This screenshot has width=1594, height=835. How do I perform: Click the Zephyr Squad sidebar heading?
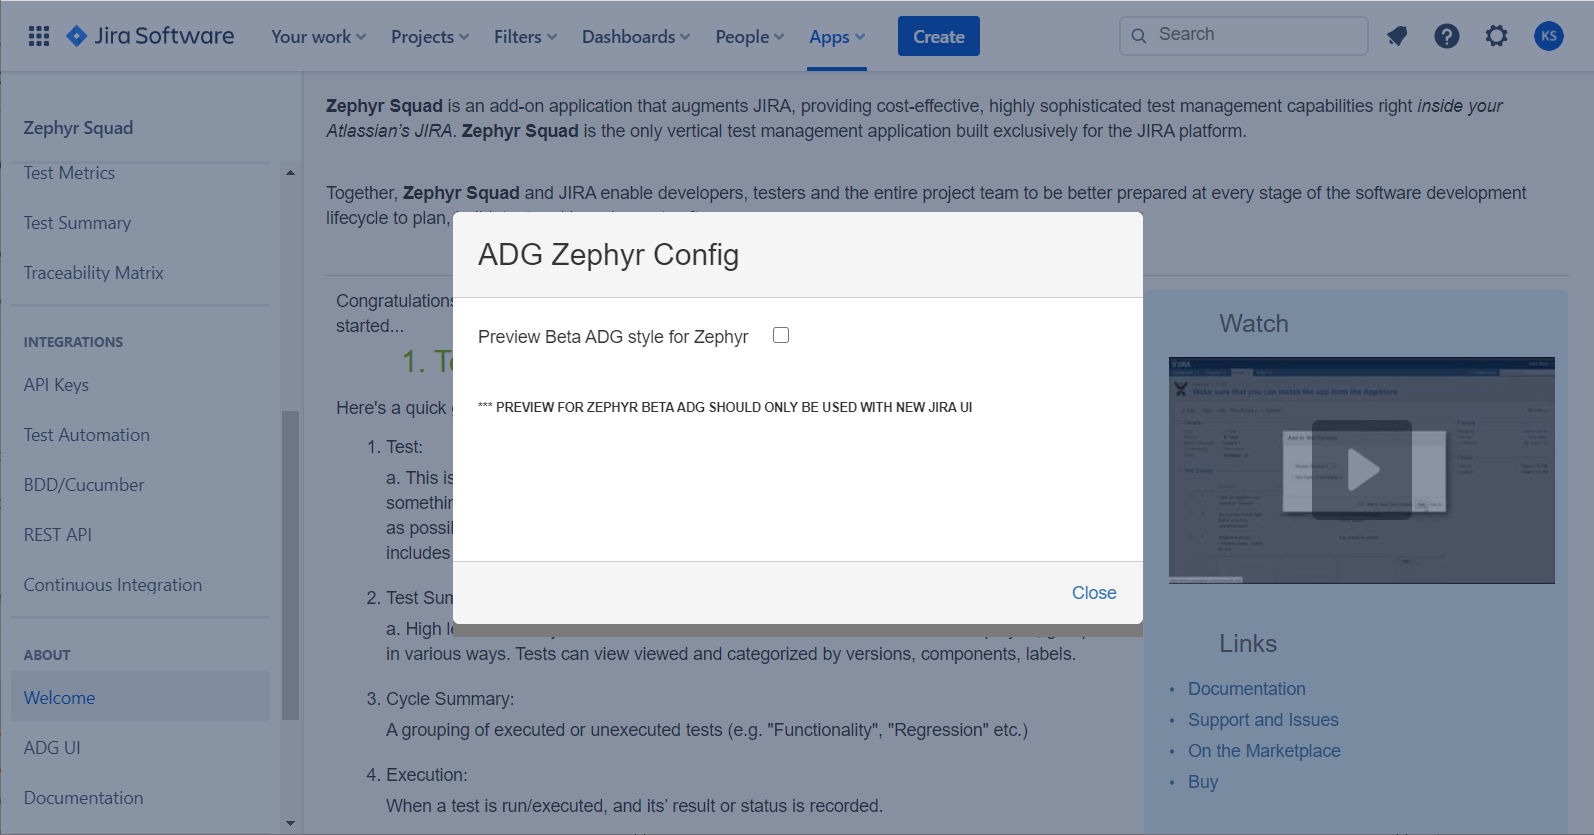[78, 128]
